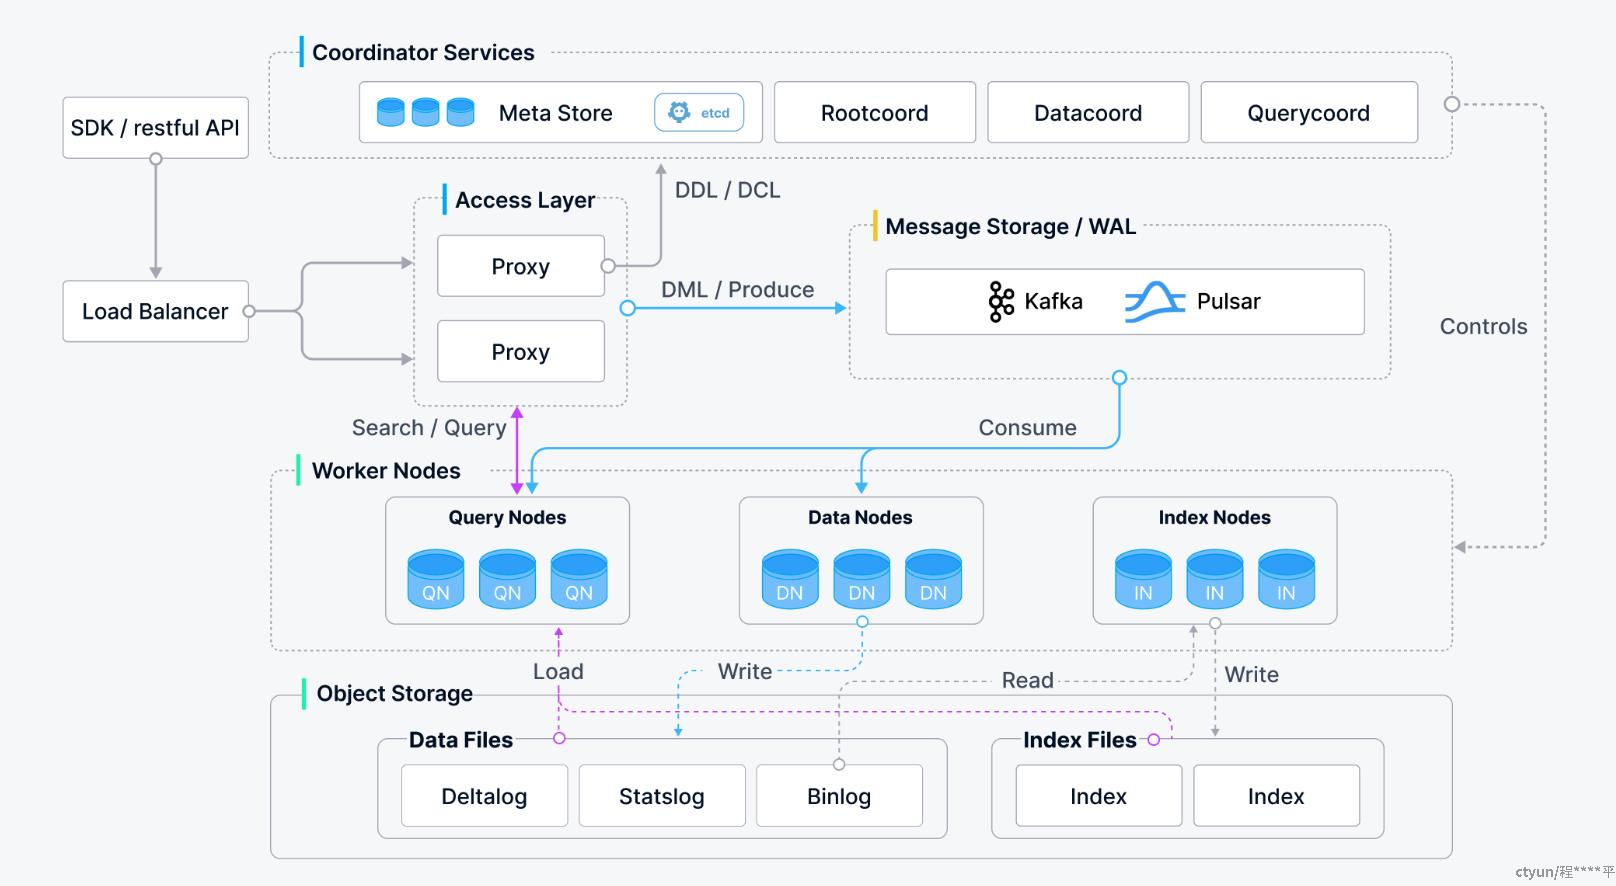This screenshot has height=886, width=1616.
Task: Click the DML / Produce arrow label
Action: [738, 289]
